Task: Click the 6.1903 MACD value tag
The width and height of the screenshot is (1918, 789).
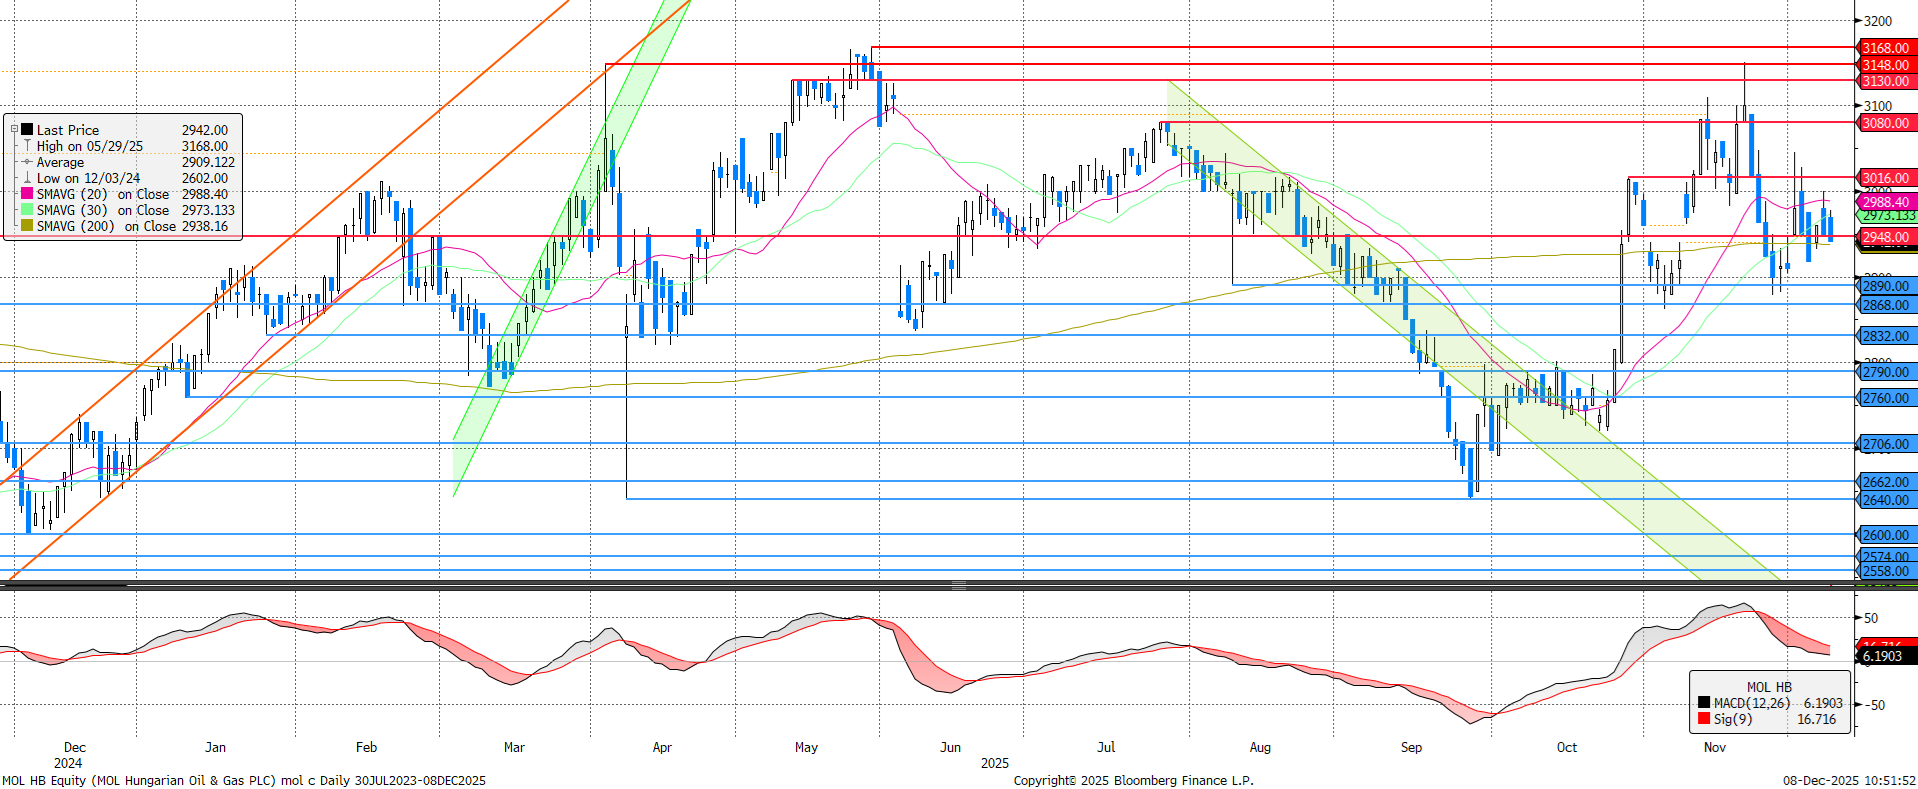Action: (1883, 656)
